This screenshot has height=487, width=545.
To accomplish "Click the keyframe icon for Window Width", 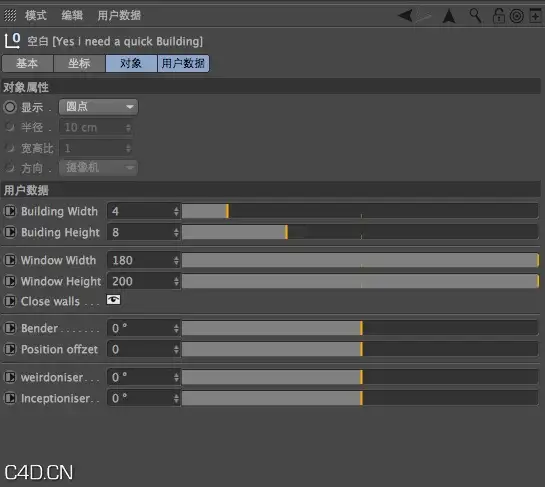I will point(10,260).
